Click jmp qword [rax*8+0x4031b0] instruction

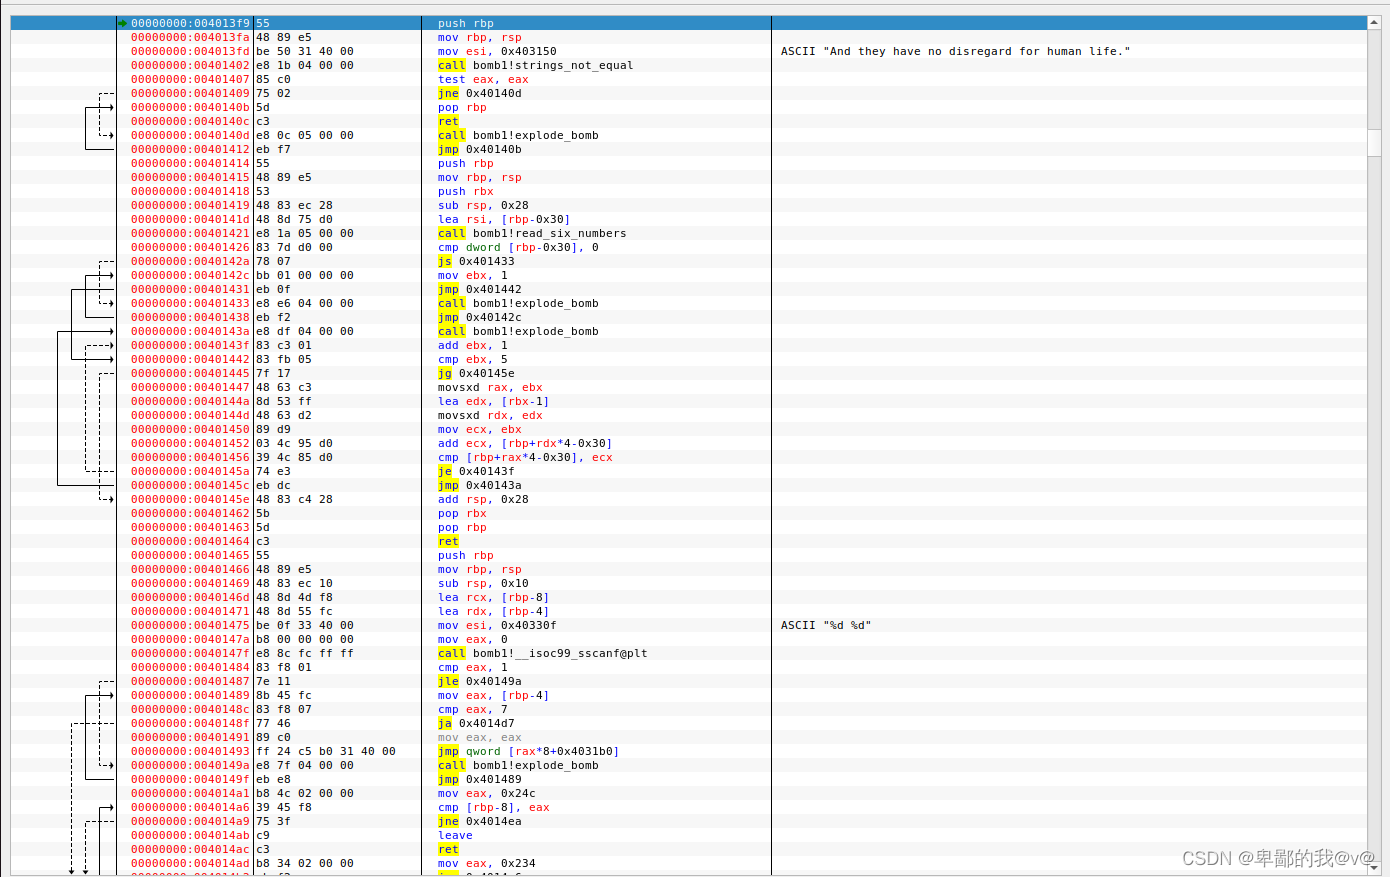point(528,751)
